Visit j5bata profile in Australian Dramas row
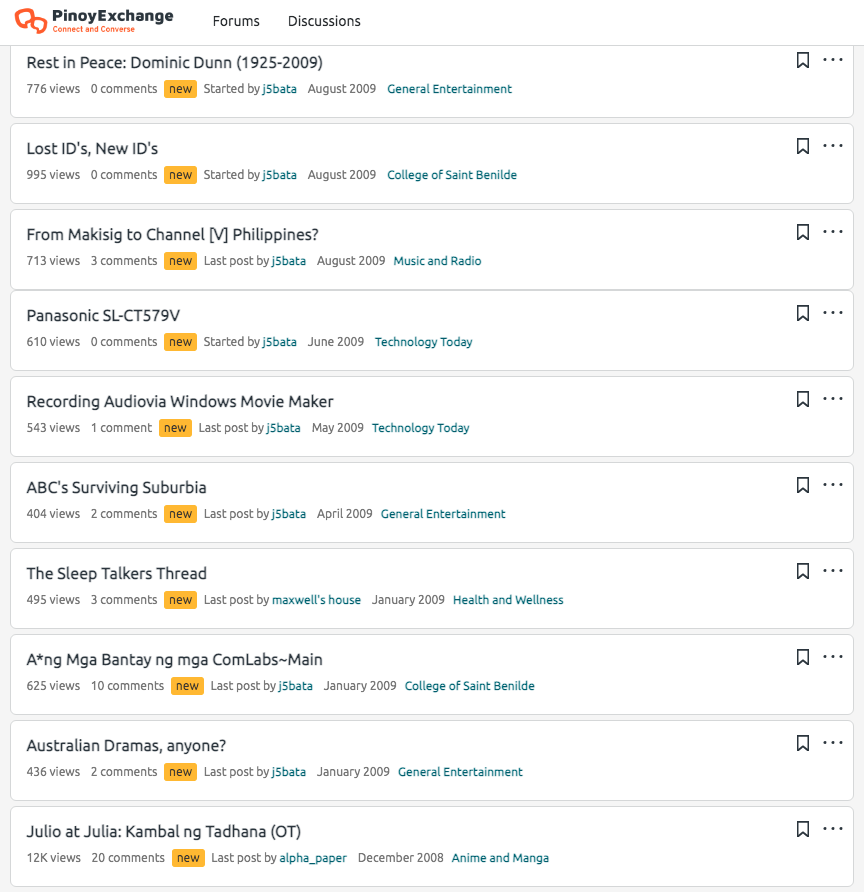 [x=288, y=772]
